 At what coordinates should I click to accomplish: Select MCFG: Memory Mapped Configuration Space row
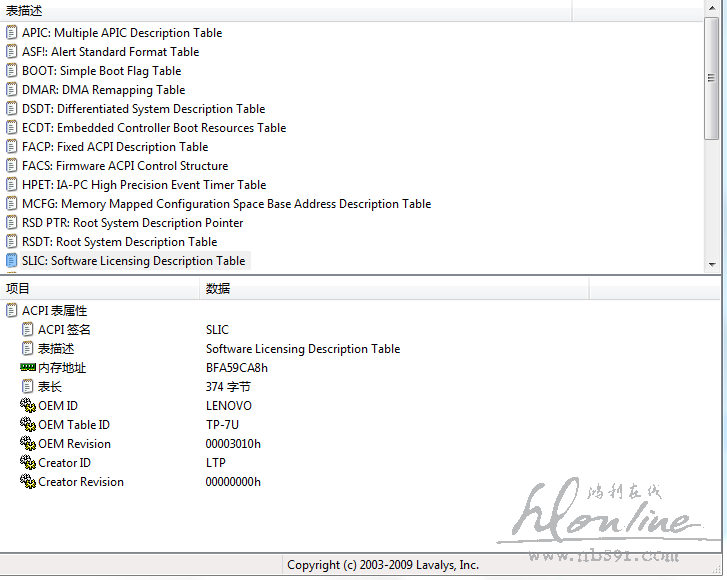(x=227, y=204)
